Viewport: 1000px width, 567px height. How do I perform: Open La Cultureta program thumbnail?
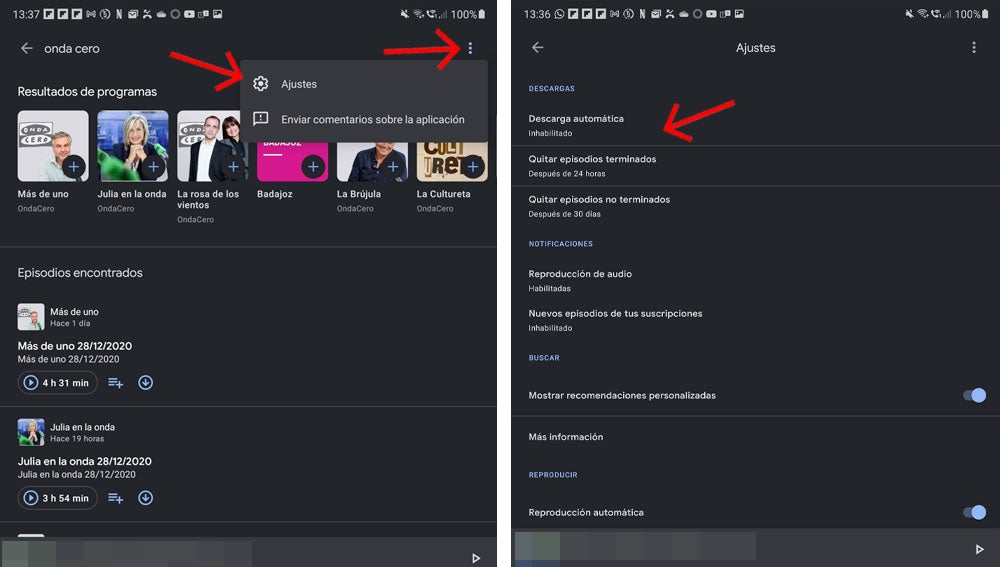pyautogui.click(x=452, y=162)
